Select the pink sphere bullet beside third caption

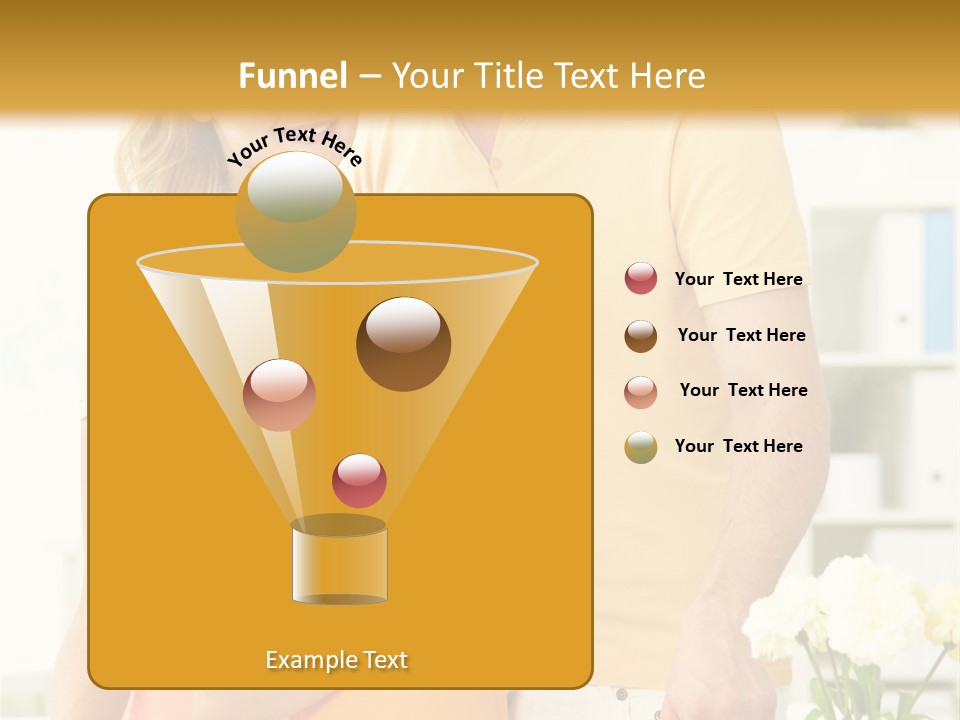(x=640, y=390)
